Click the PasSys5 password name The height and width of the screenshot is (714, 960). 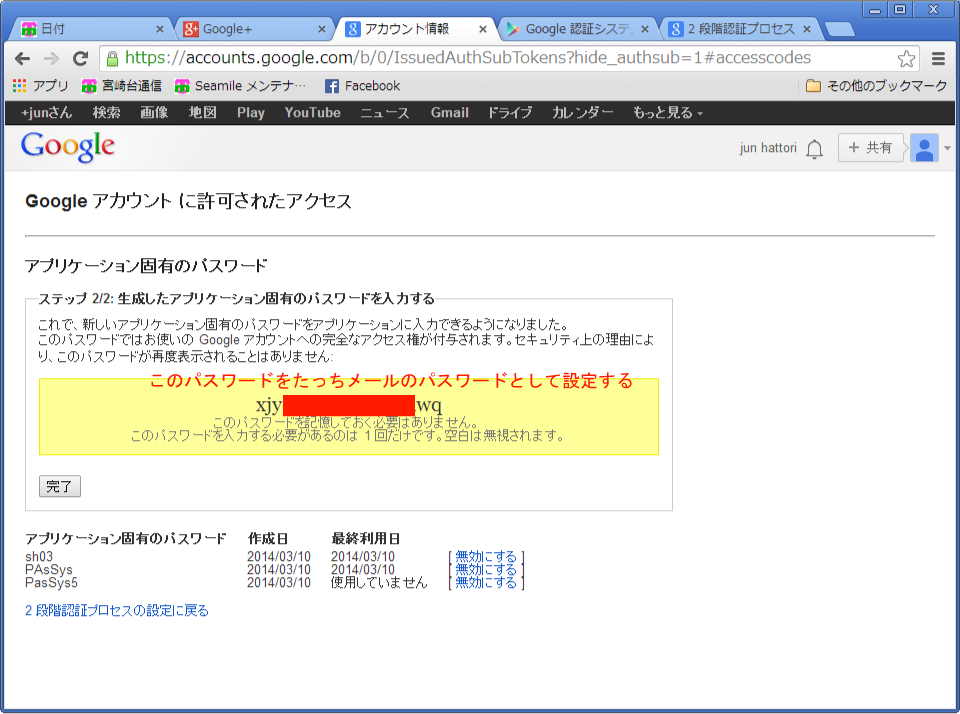51,582
